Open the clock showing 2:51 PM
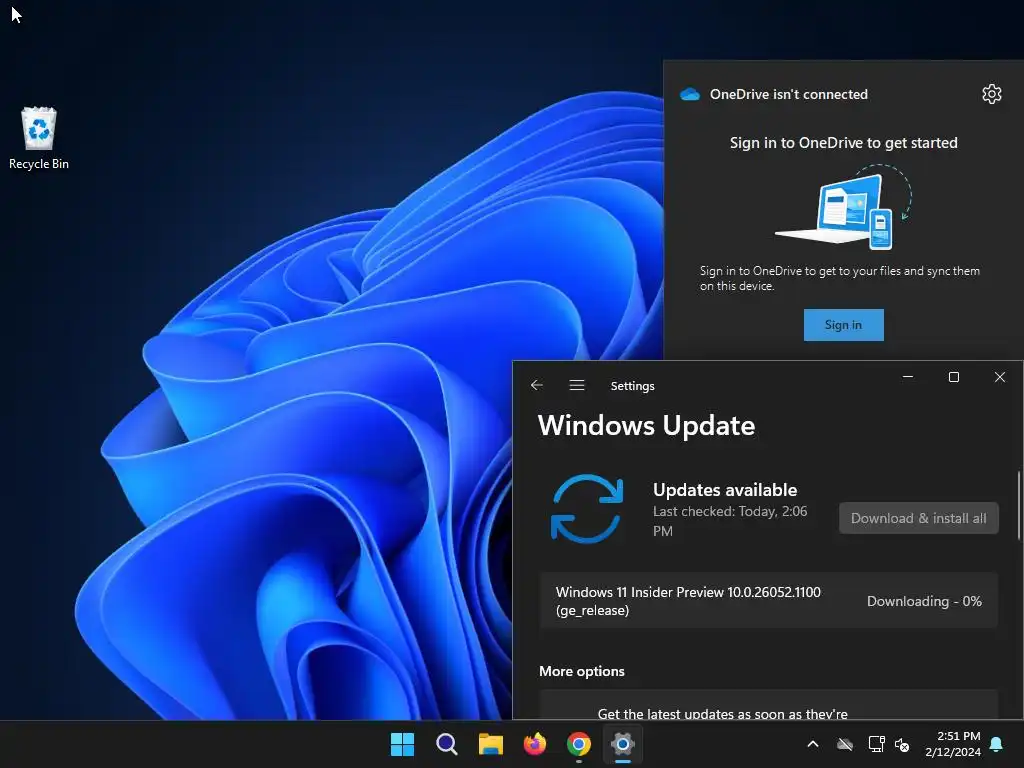1024x768 pixels. (953, 744)
